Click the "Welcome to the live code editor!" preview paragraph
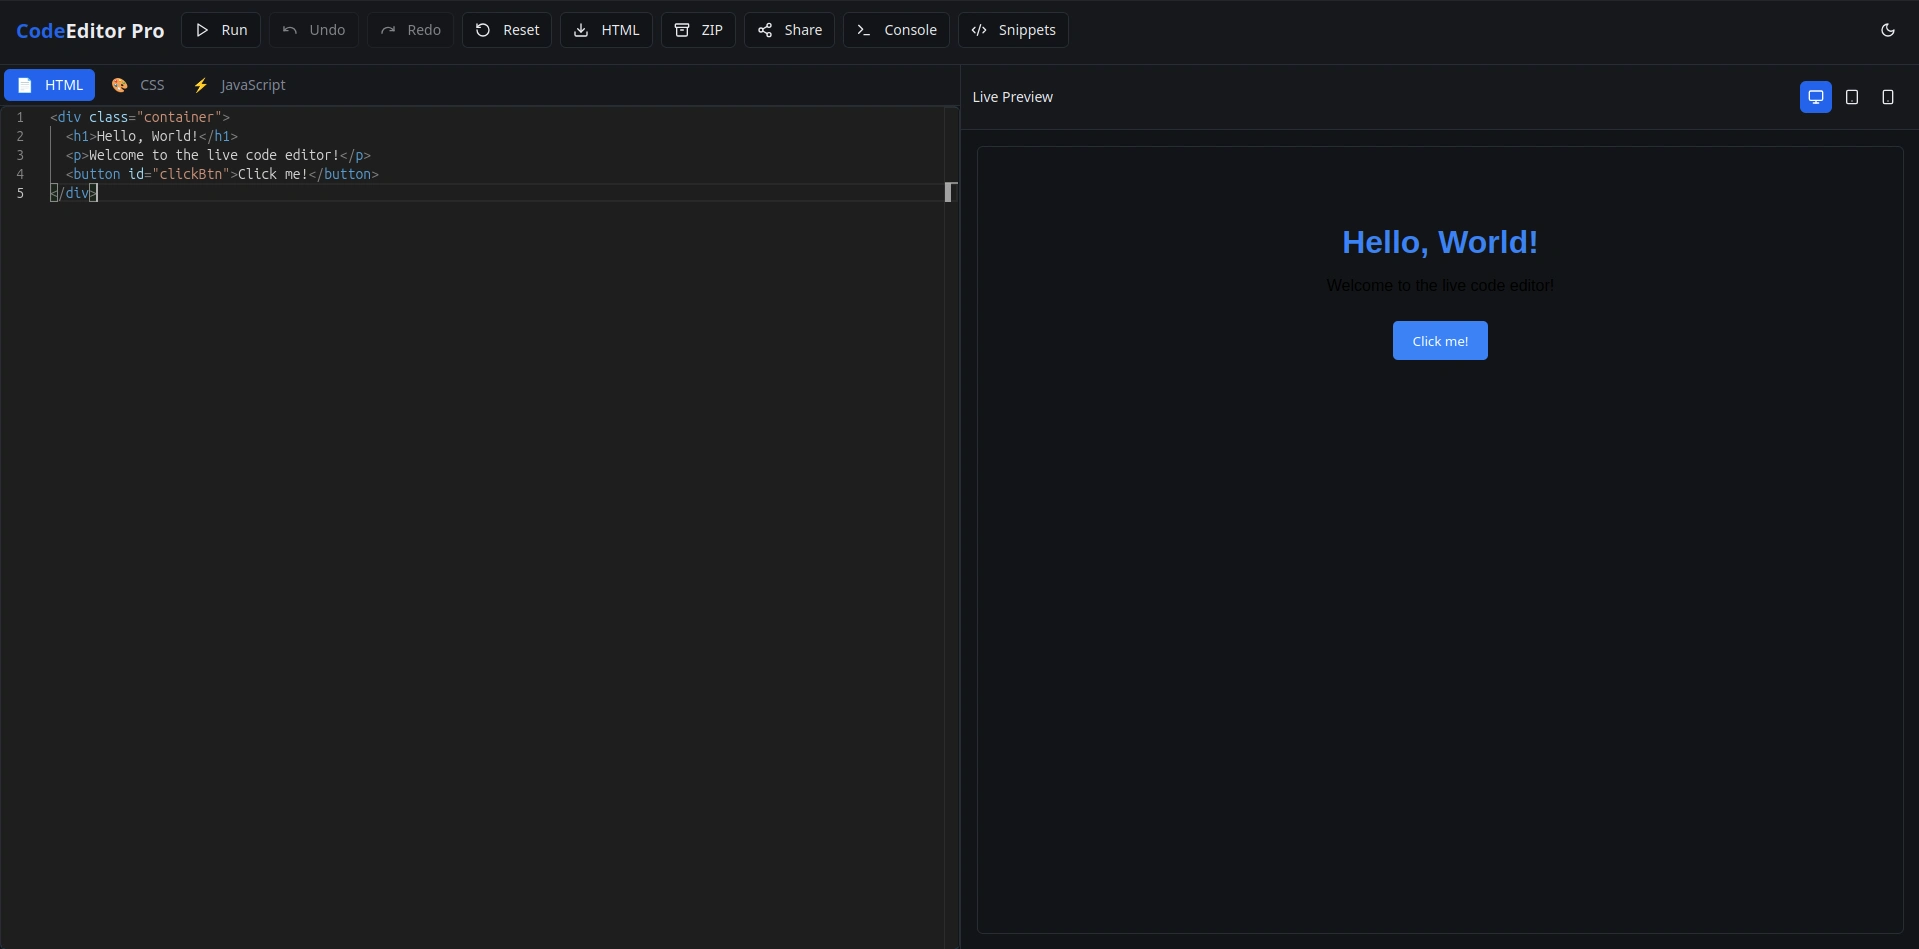The height and width of the screenshot is (949, 1919). (x=1440, y=286)
